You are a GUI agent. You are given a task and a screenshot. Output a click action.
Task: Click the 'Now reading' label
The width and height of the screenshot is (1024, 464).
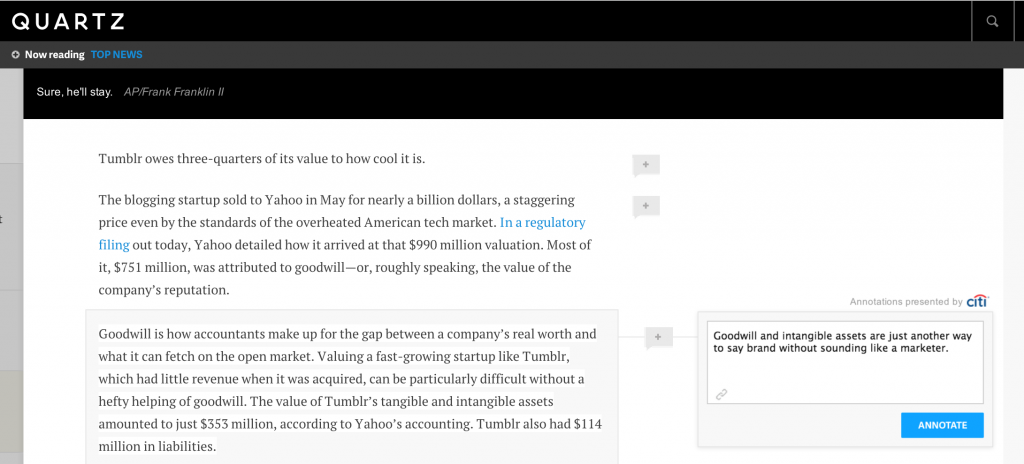55,55
